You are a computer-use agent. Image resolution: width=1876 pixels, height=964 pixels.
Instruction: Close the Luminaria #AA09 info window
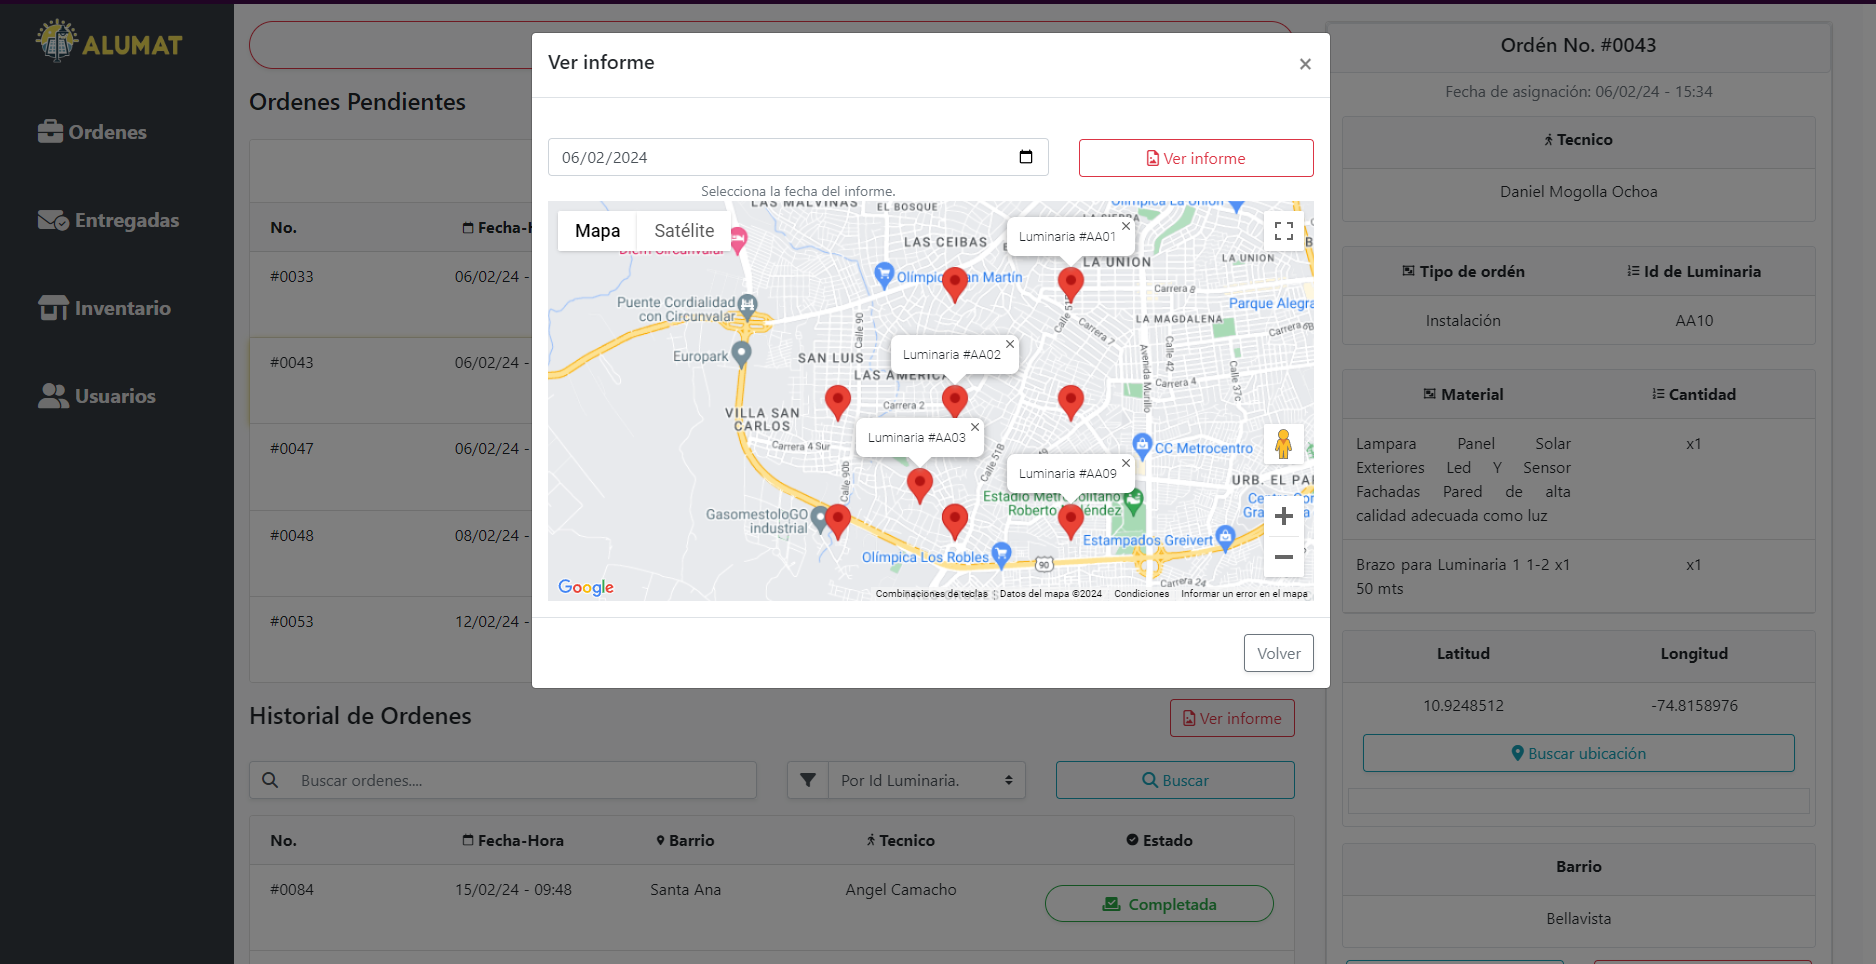click(1126, 463)
